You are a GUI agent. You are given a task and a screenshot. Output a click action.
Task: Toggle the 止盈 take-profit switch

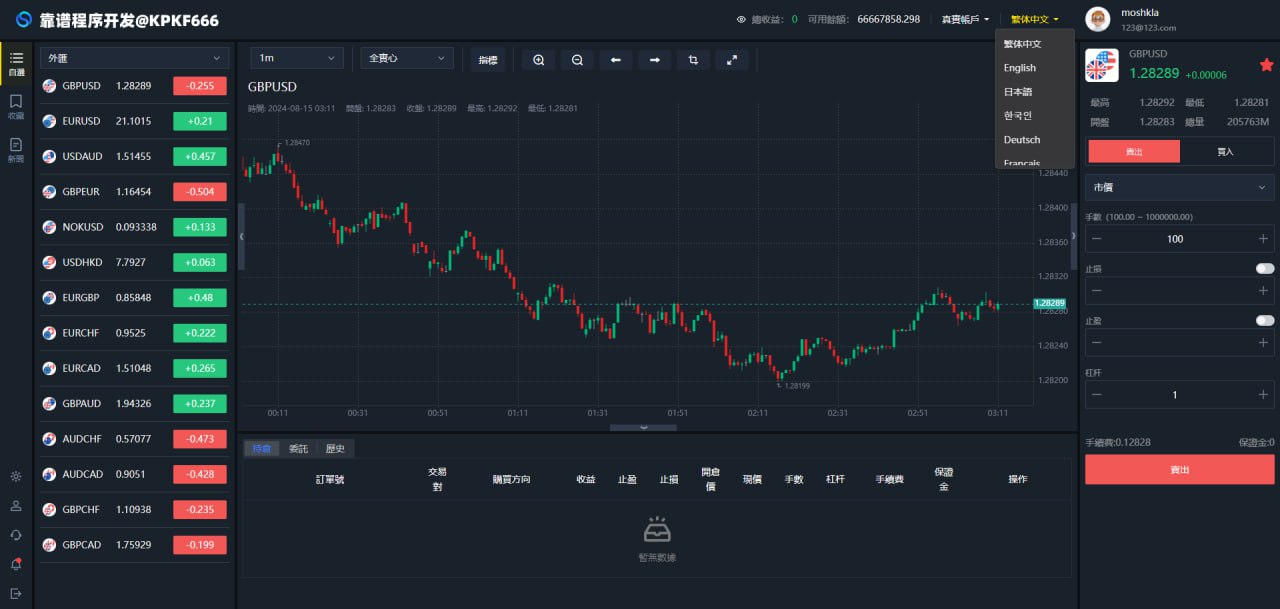[1265, 321]
